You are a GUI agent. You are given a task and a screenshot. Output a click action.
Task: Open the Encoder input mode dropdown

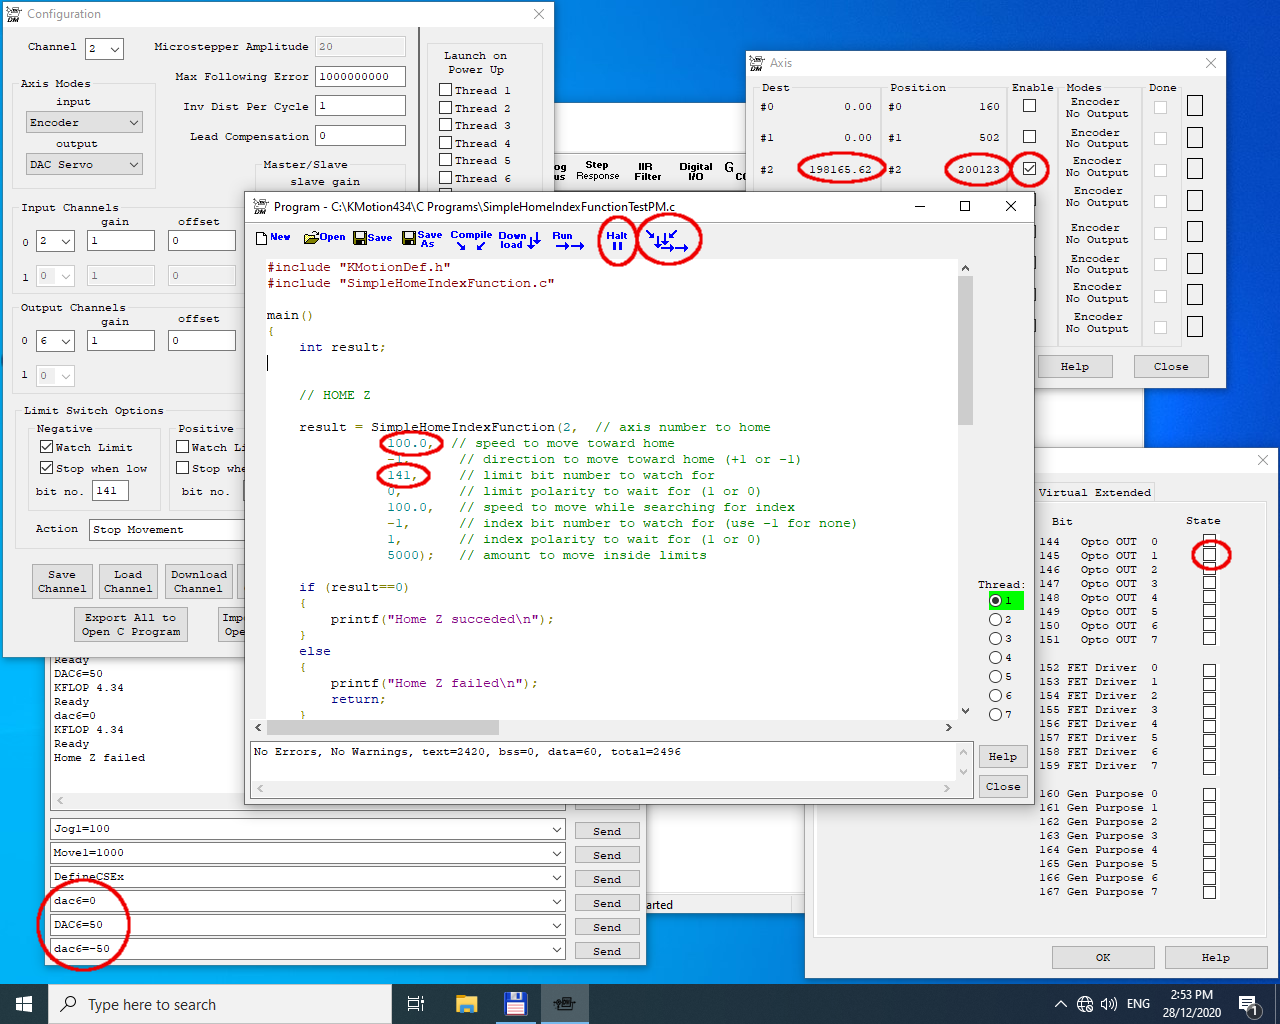pos(85,122)
